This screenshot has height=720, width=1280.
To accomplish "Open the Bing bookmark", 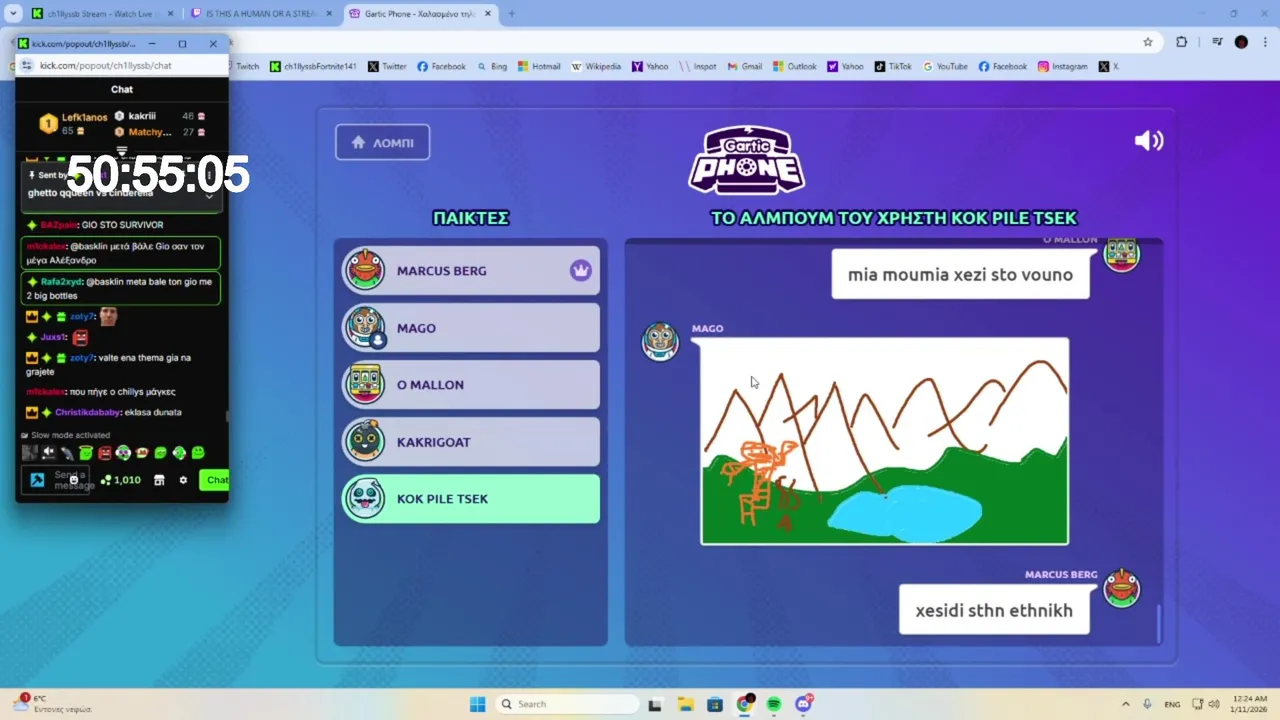I will coord(491,66).
